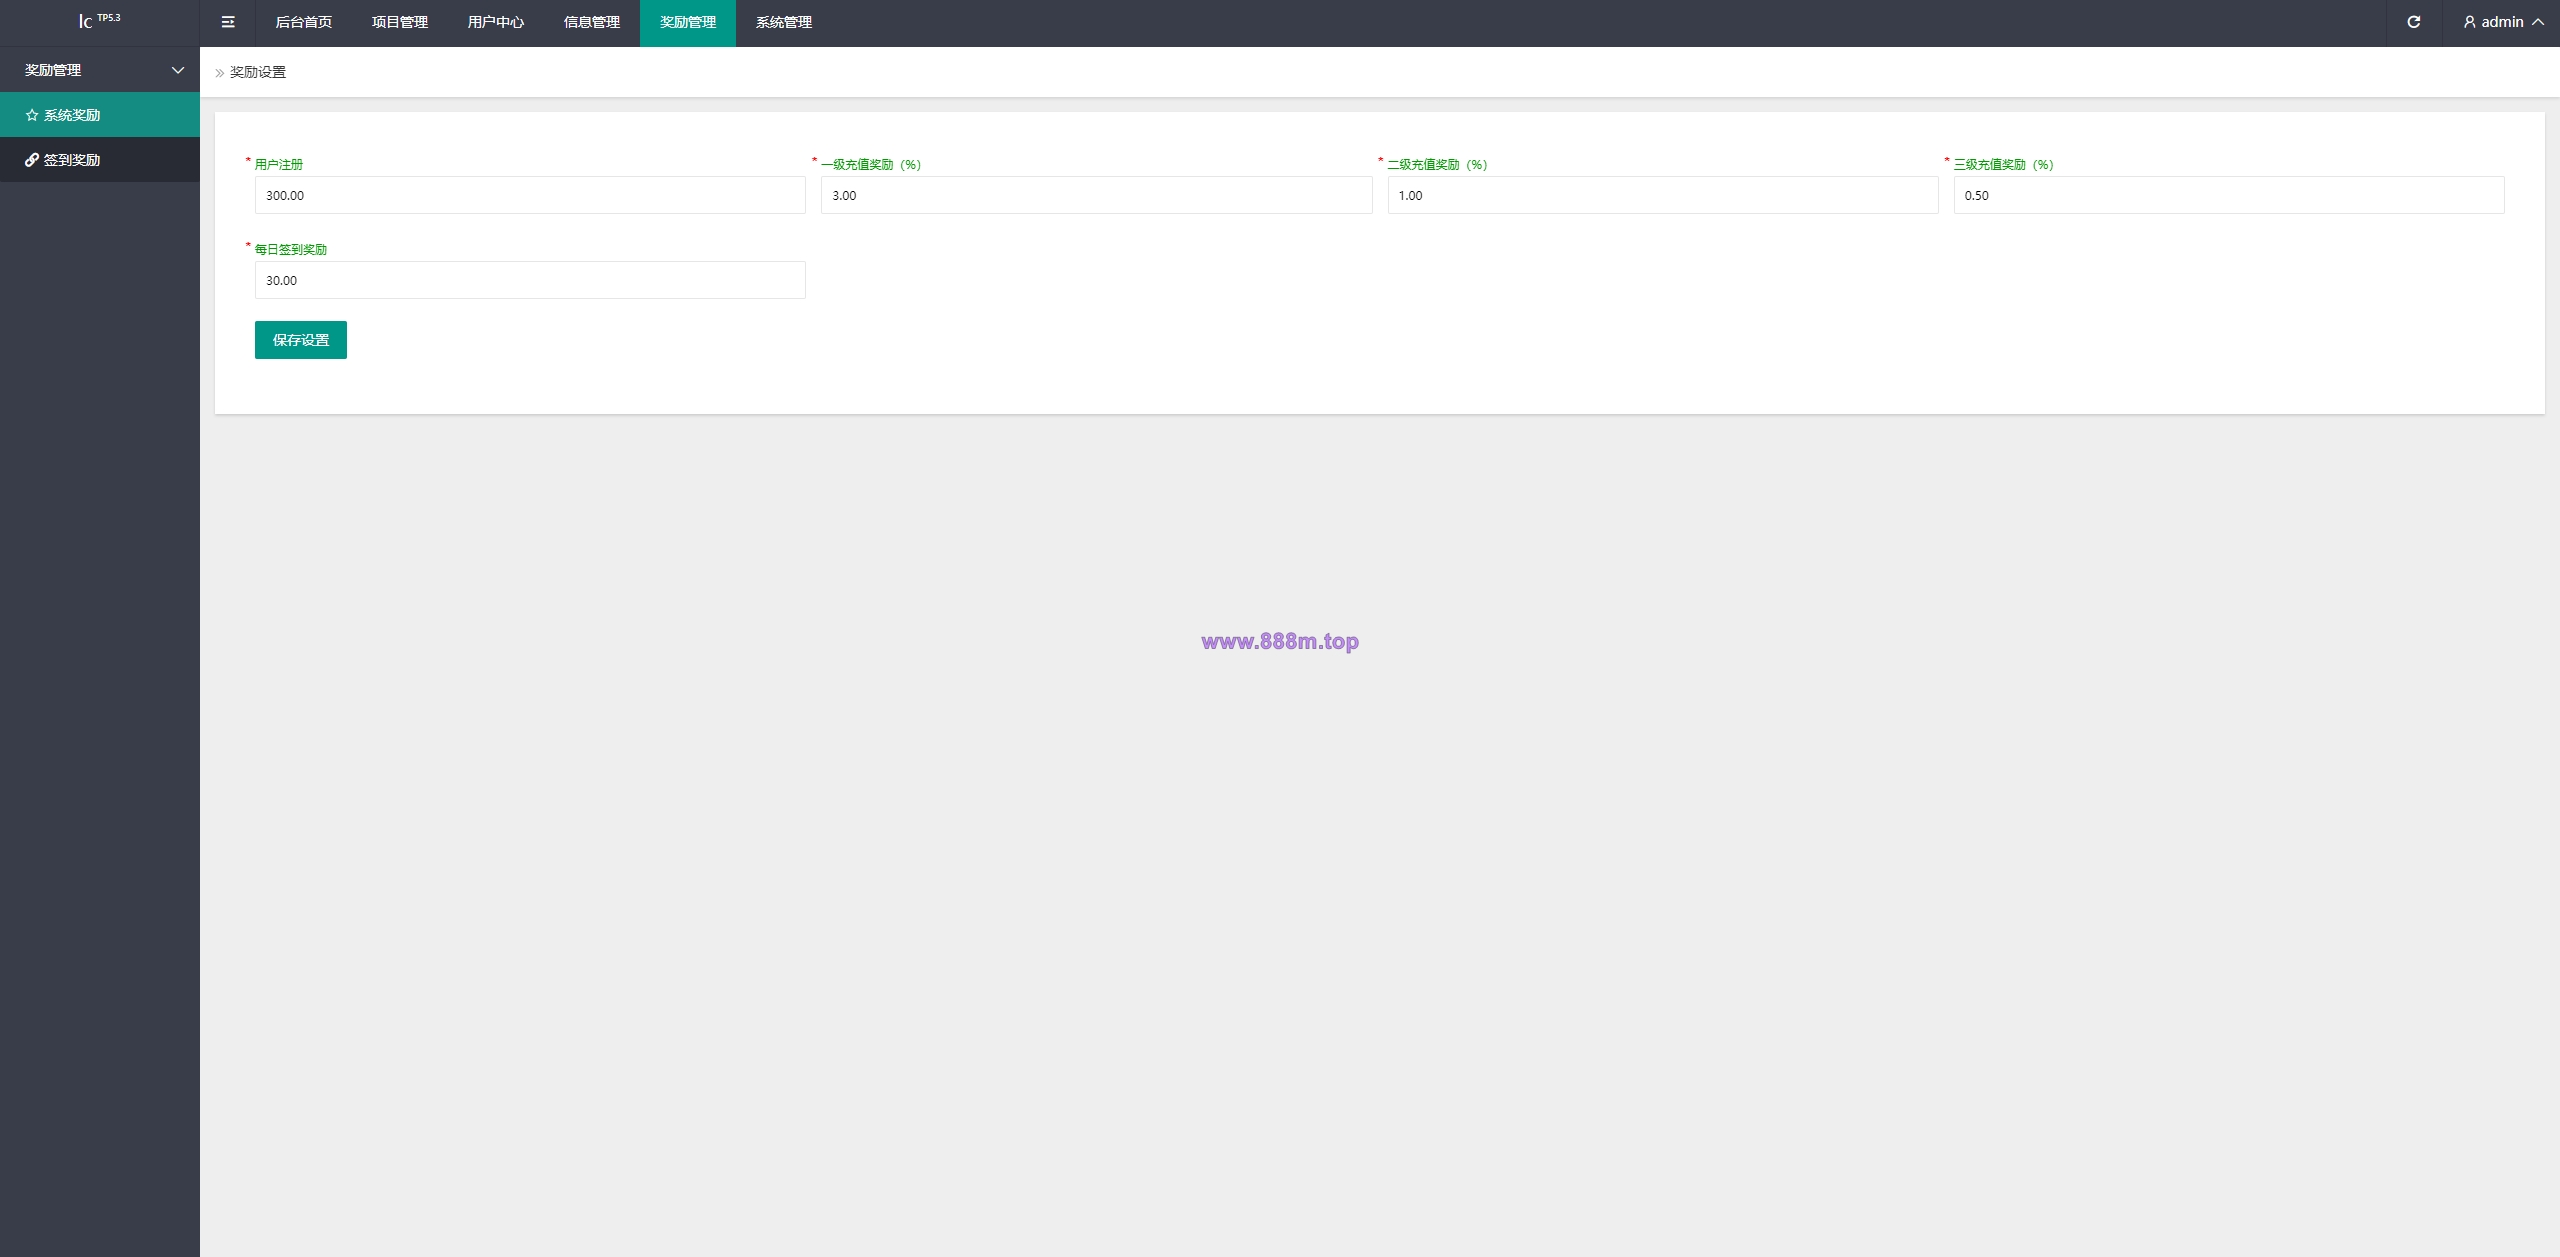Screen dimensions: 2560x1257
Task: Select the 签到奖励 sidebar item
Action: 100,160
